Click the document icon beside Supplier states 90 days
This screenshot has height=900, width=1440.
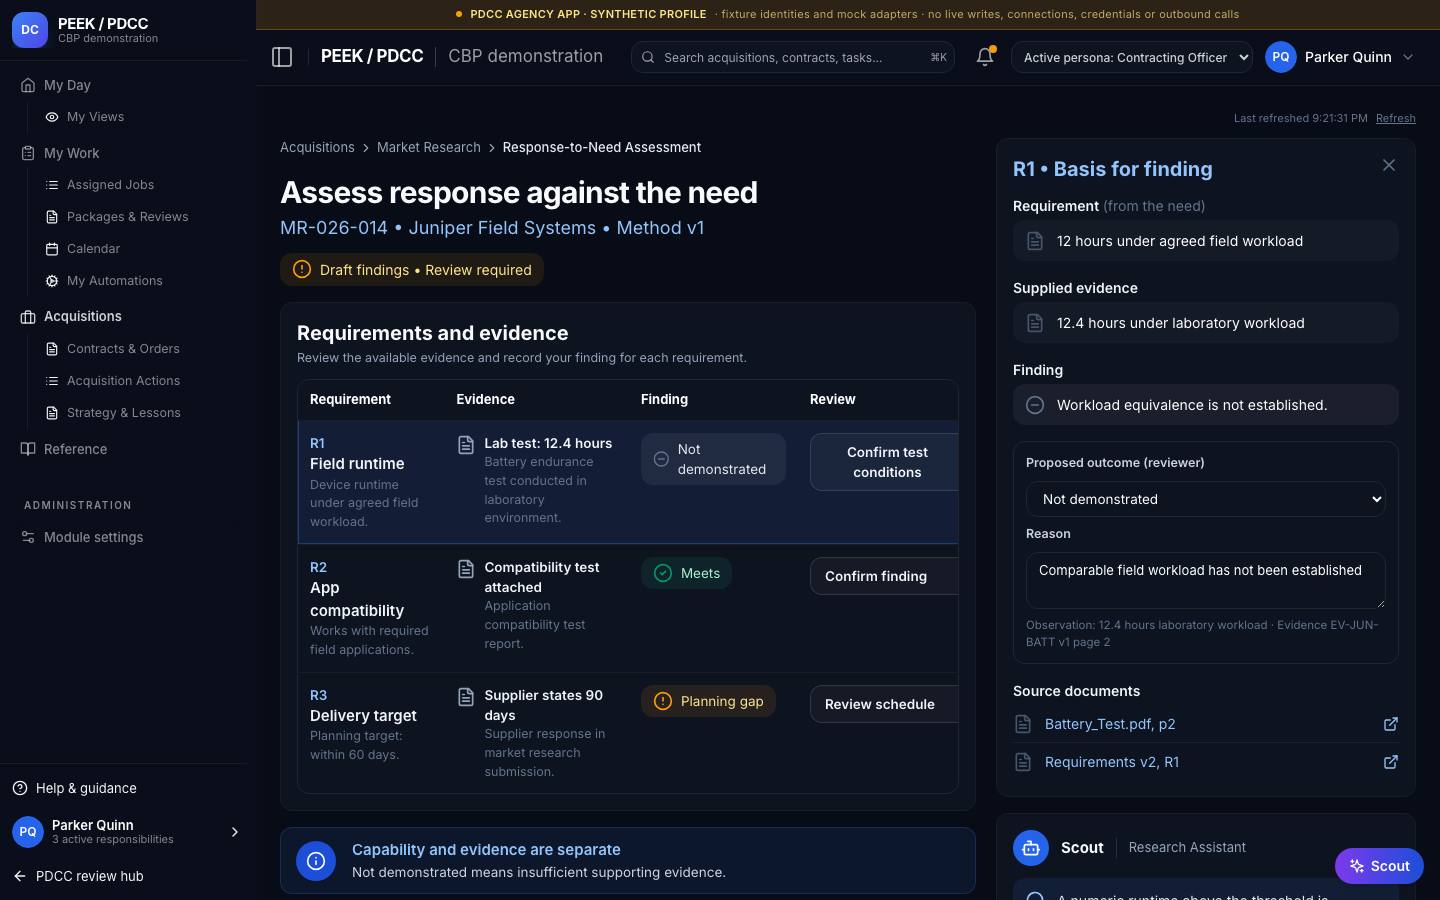[x=466, y=696]
